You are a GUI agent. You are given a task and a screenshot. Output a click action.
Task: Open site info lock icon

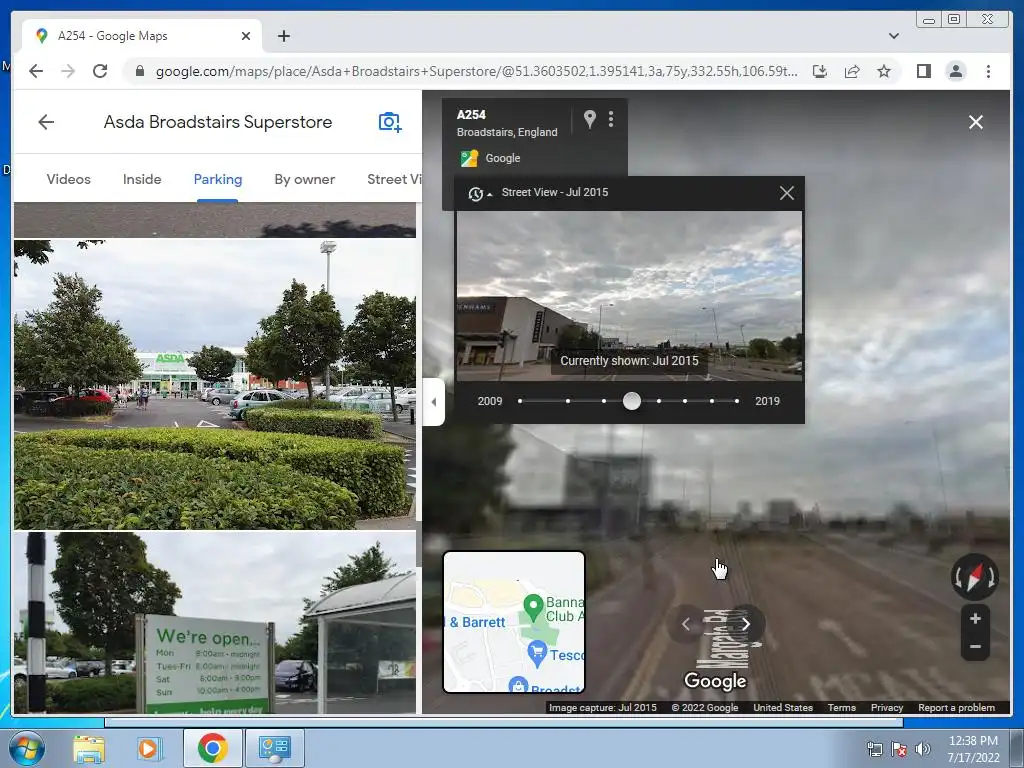[x=139, y=71]
